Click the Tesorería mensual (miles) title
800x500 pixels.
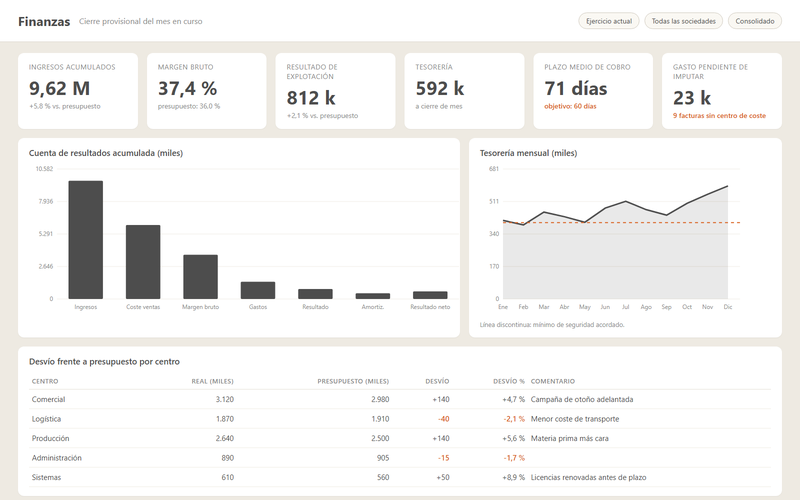pos(528,153)
